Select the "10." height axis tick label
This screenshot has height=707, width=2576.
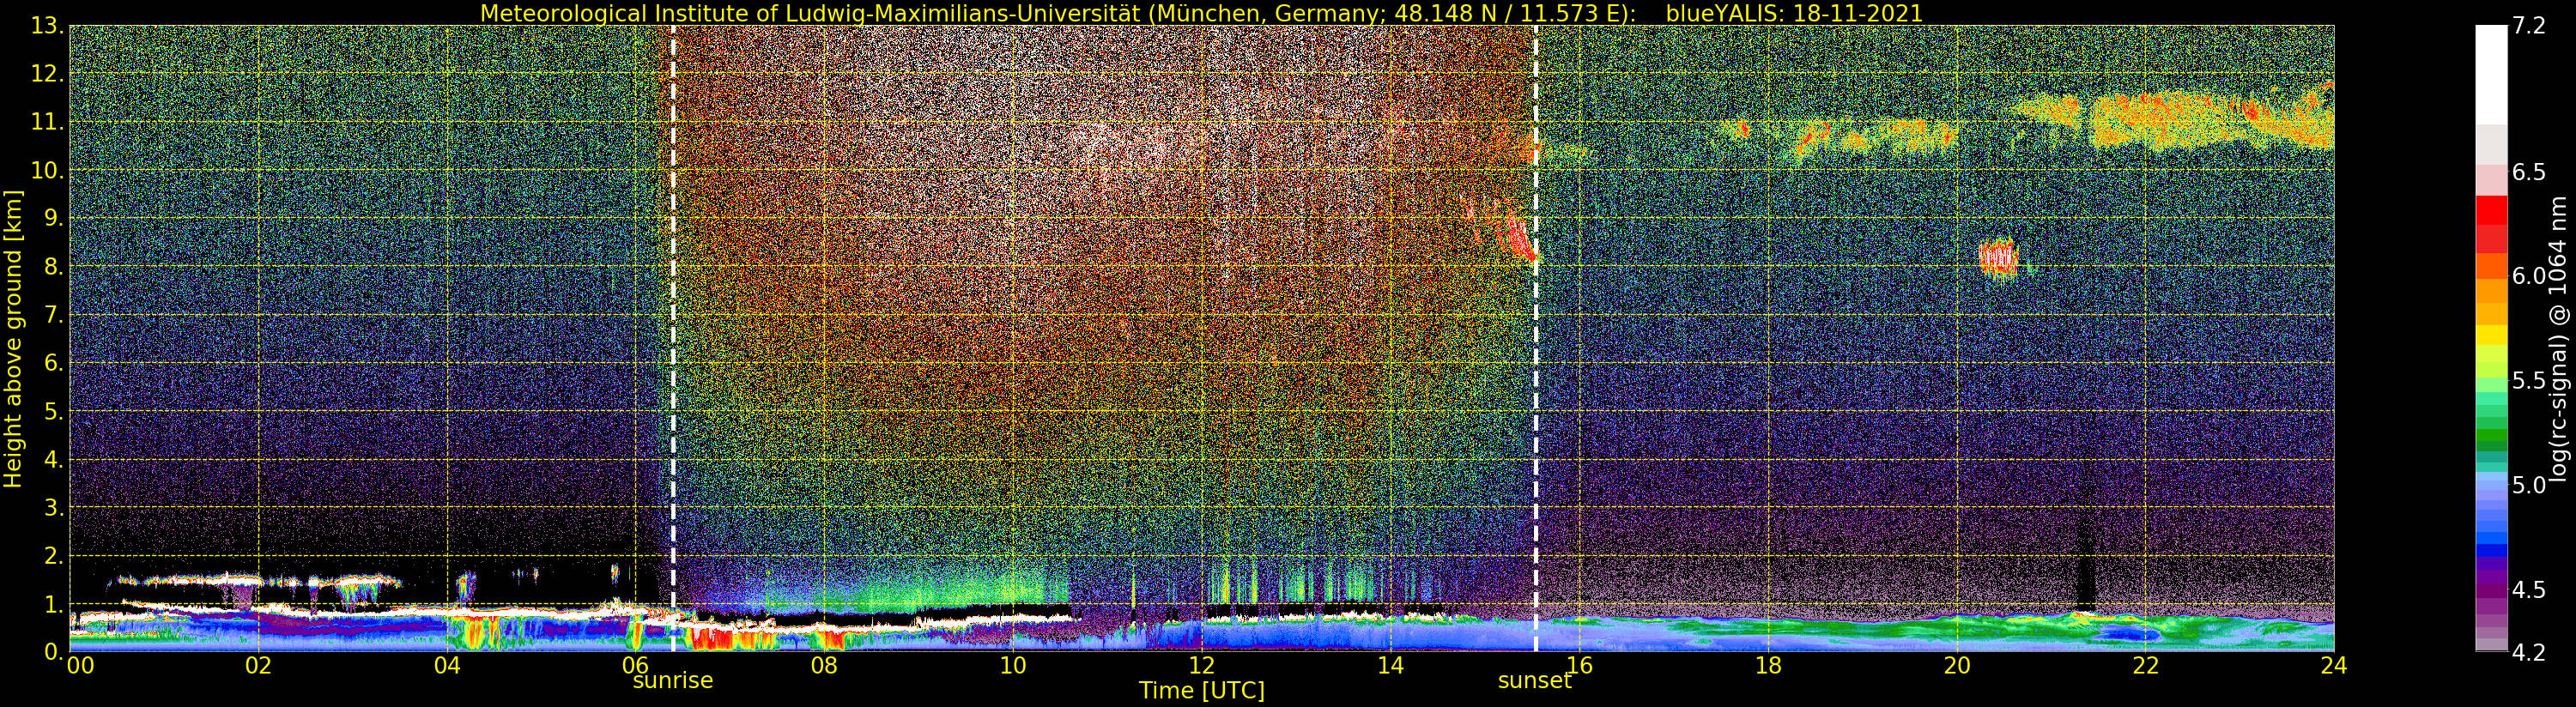pos(48,170)
